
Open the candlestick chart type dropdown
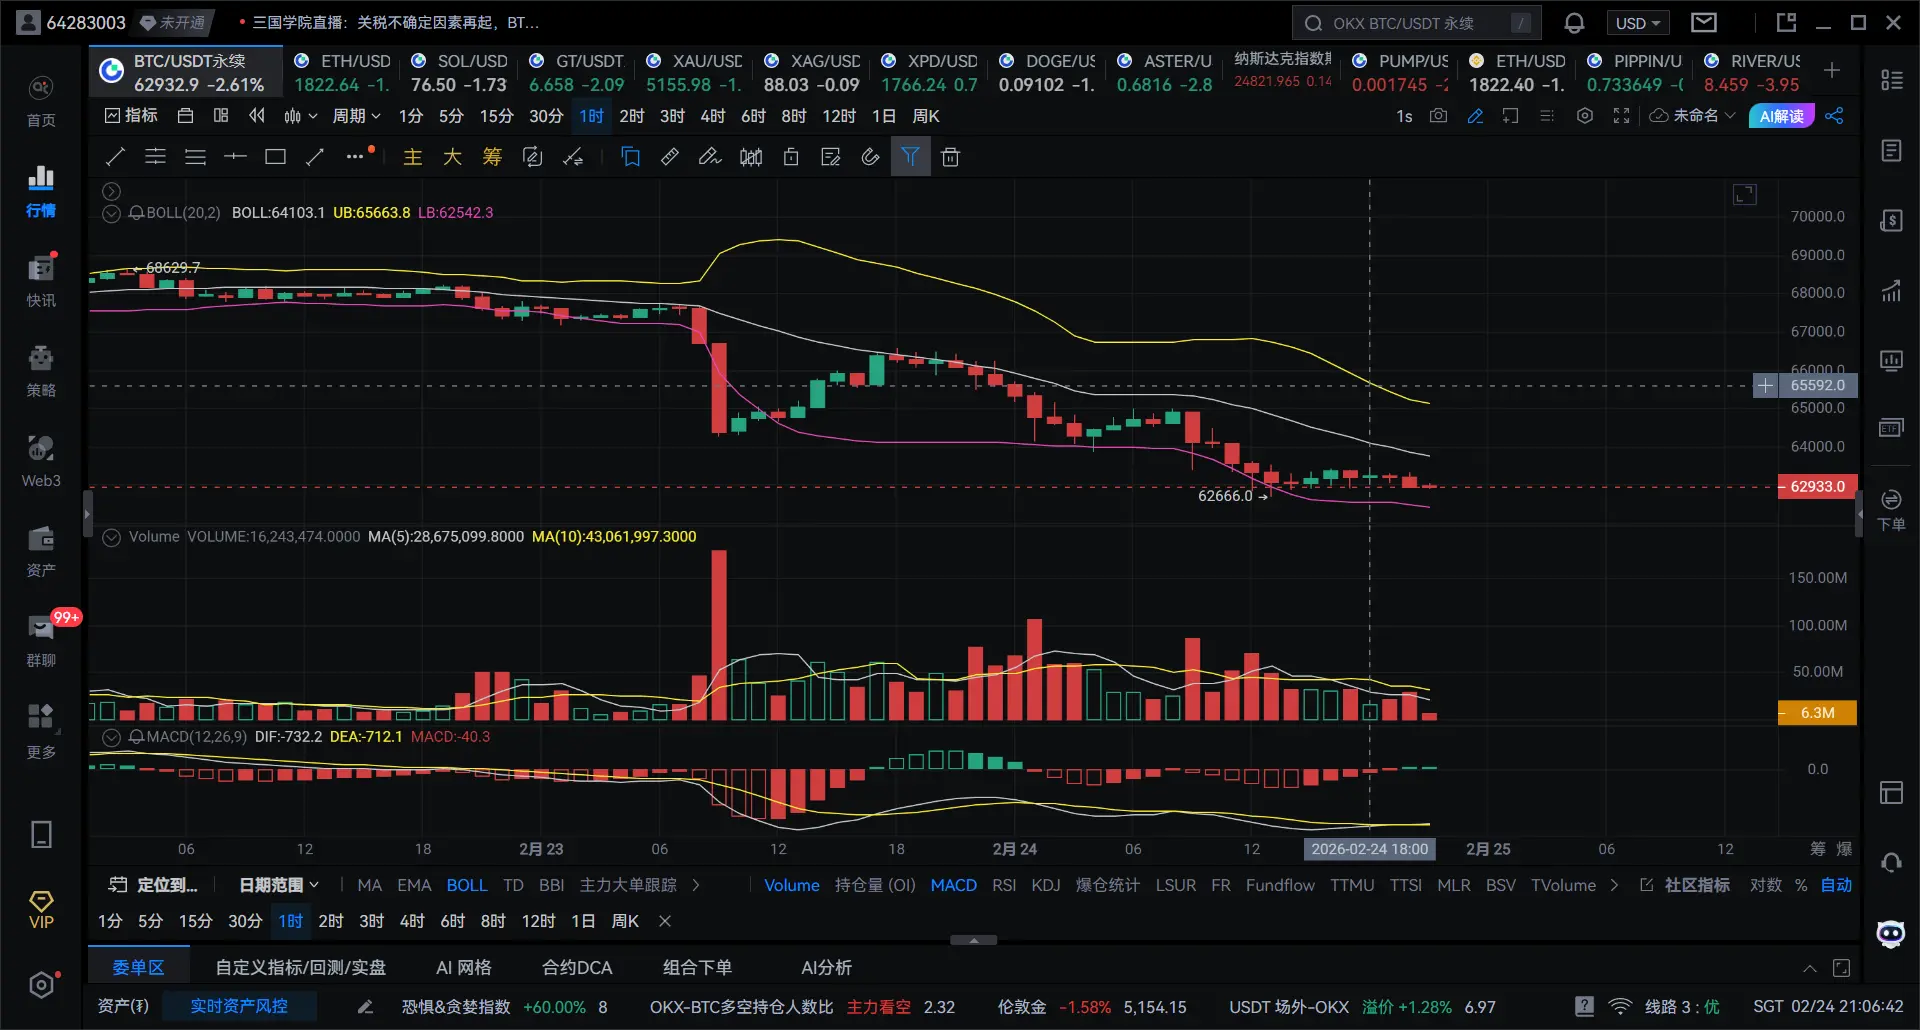[299, 116]
